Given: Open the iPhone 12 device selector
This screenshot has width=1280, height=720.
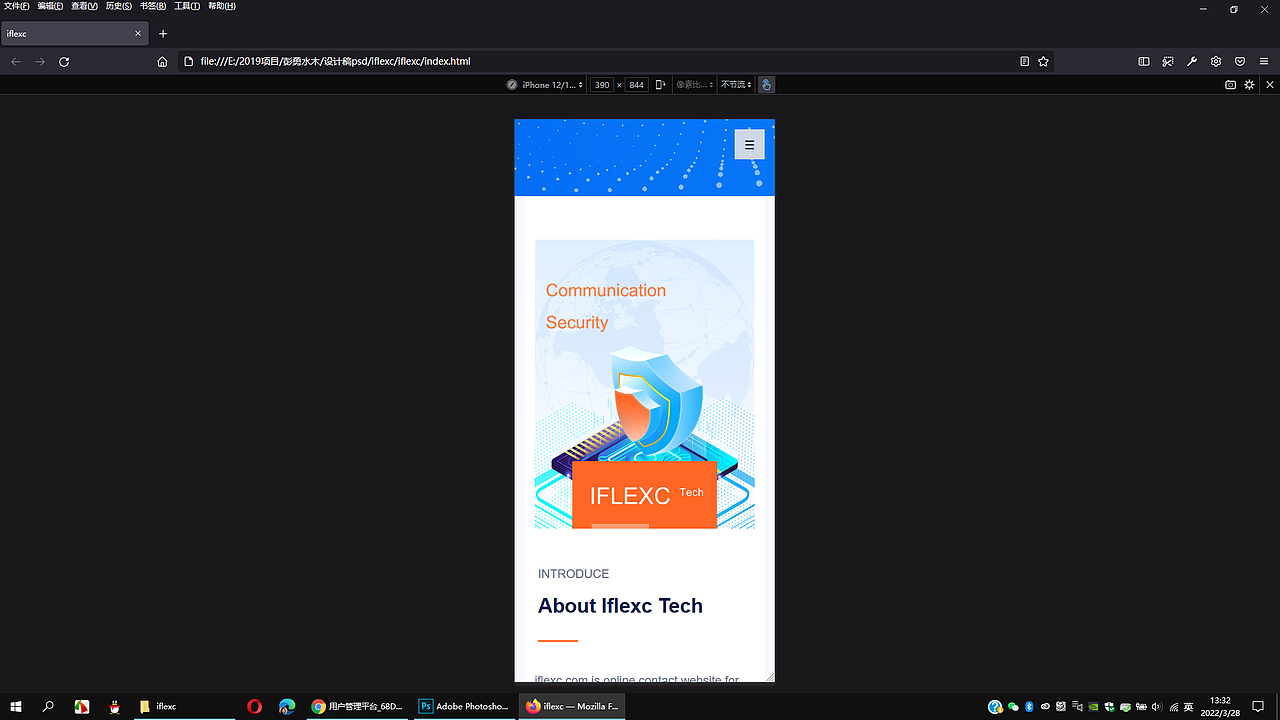Looking at the screenshot, I should tap(545, 85).
